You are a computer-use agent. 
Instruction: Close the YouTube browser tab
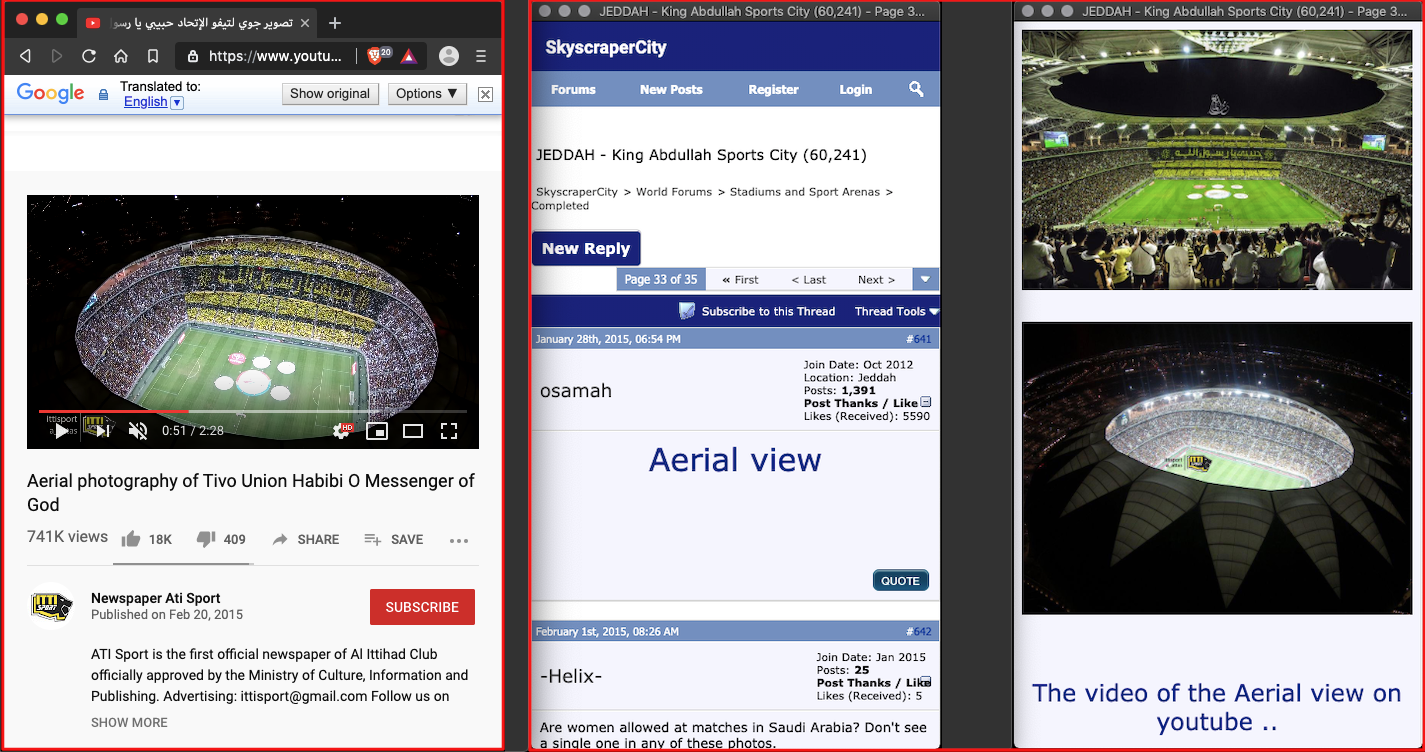point(304,23)
